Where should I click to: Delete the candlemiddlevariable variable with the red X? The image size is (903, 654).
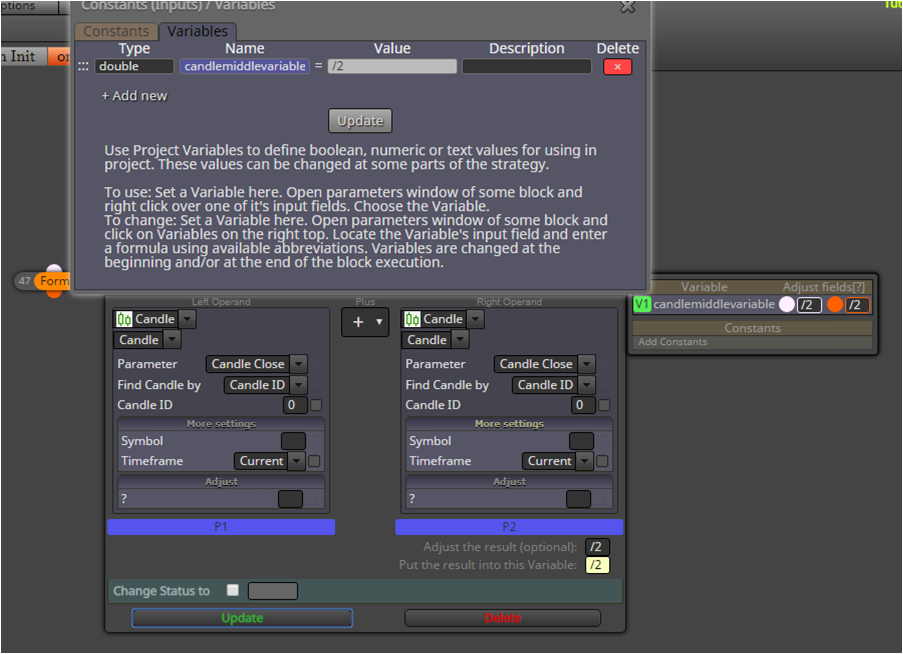point(617,67)
